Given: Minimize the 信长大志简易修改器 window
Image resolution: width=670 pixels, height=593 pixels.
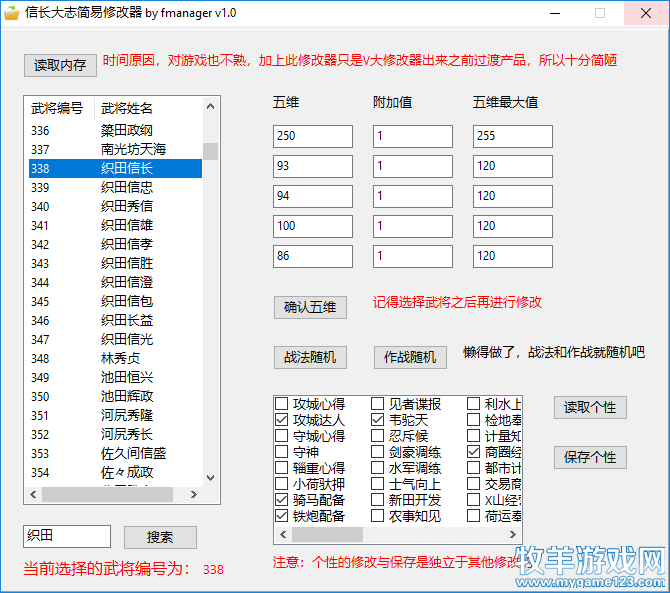Looking at the screenshot, I should [555, 13].
